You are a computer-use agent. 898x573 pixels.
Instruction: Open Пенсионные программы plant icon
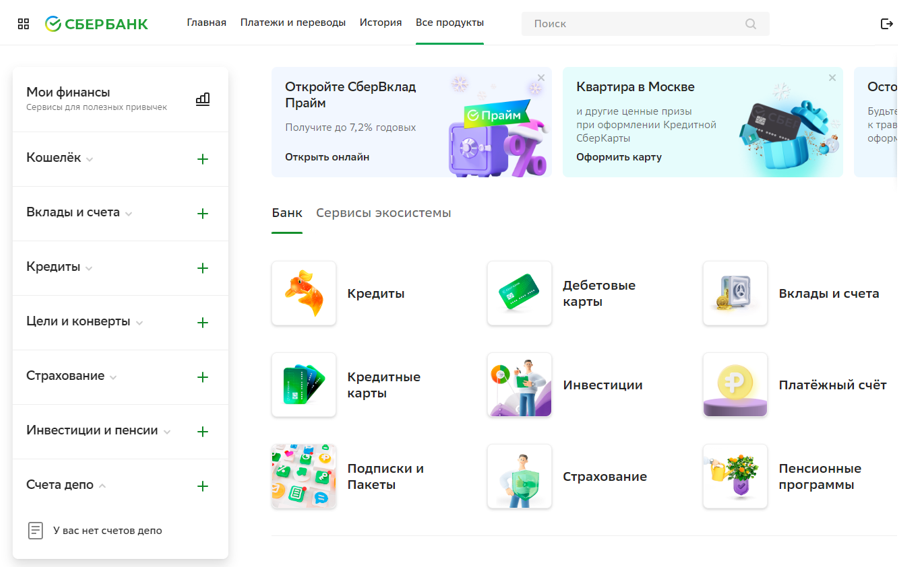(x=735, y=476)
